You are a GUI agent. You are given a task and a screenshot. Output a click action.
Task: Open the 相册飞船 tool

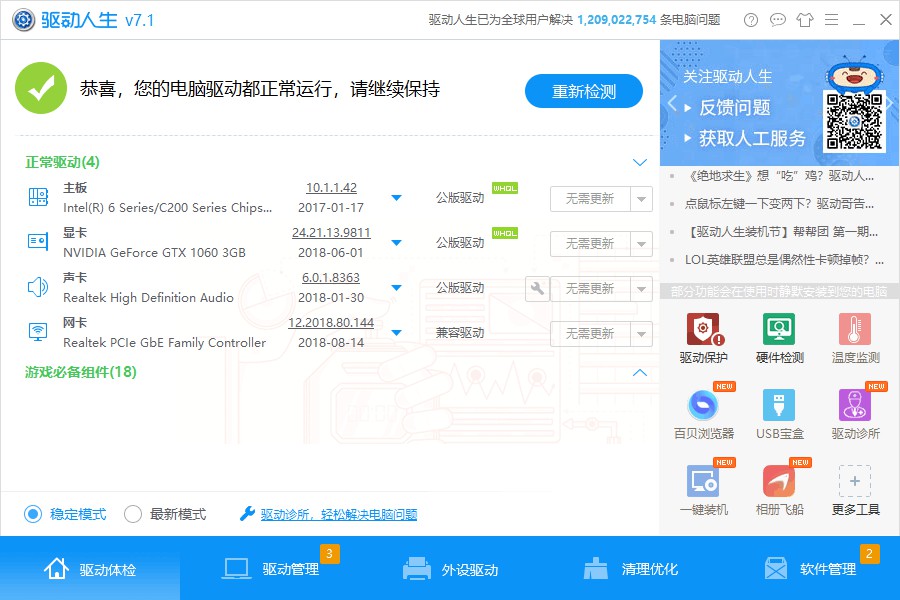click(x=778, y=489)
